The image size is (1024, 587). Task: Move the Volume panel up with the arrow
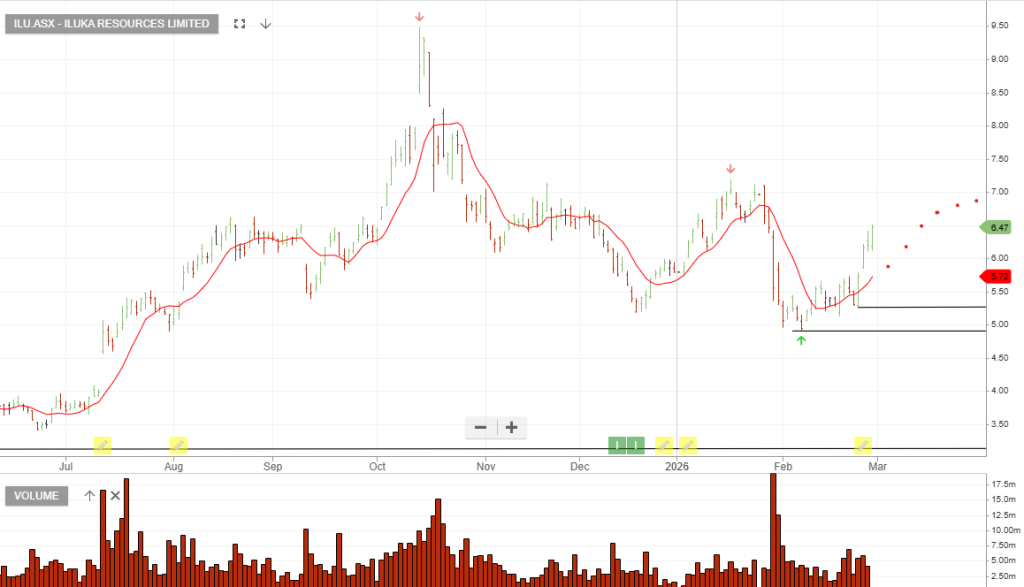click(x=89, y=496)
